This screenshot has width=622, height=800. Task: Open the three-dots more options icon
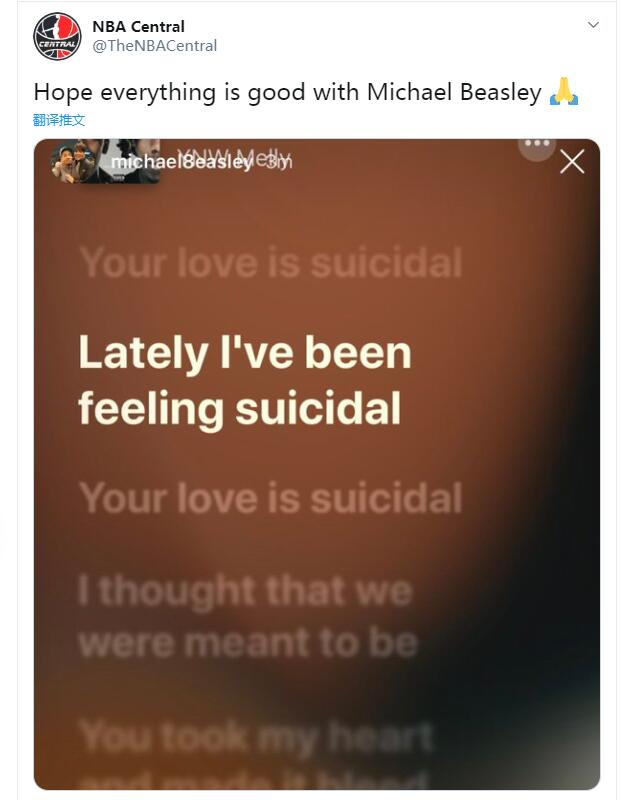point(537,144)
